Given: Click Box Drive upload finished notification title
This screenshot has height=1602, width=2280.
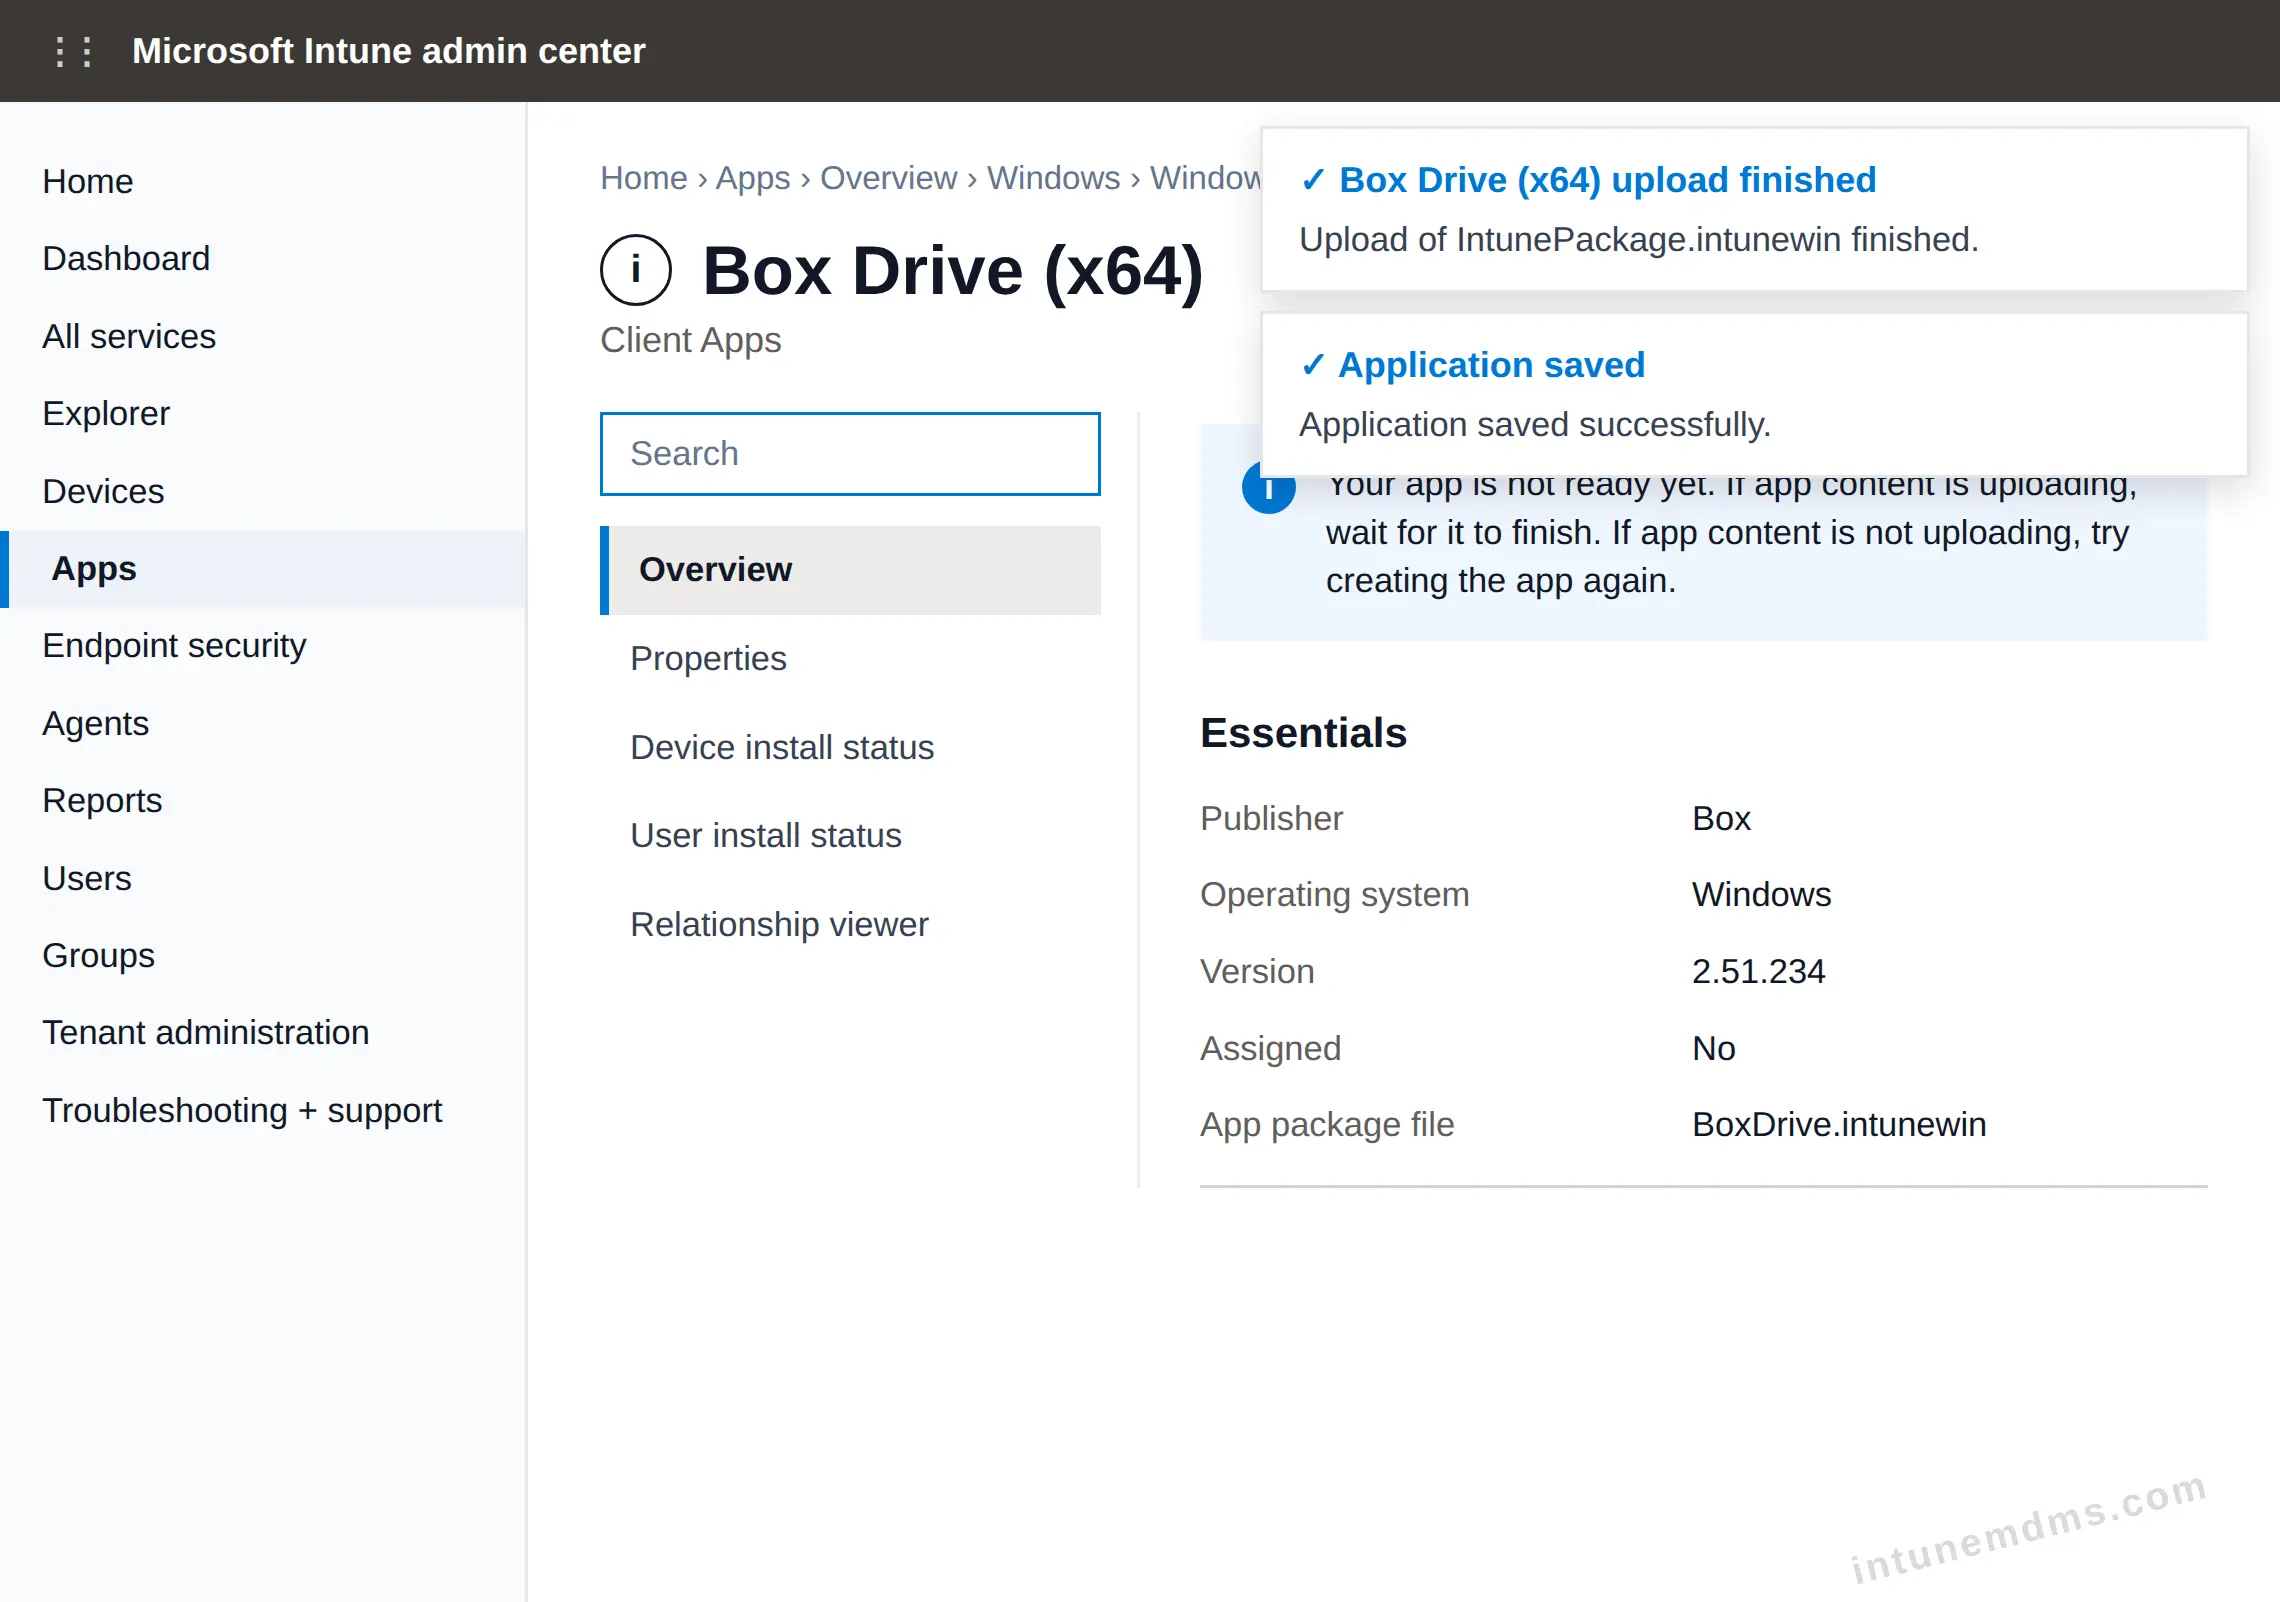Looking at the screenshot, I should pyautogui.click(x=1608, y=180).
